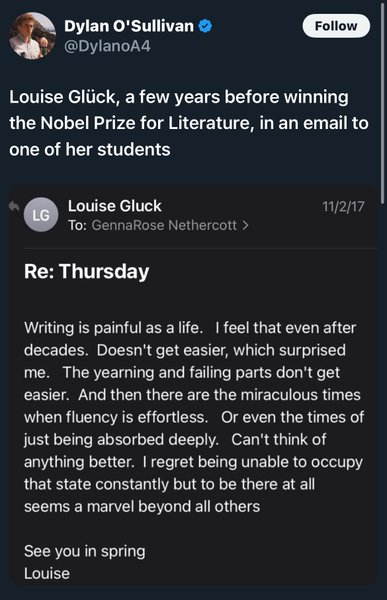
Task: Click the tweet text about Louise Glück
Action: (x=189, y=123)
